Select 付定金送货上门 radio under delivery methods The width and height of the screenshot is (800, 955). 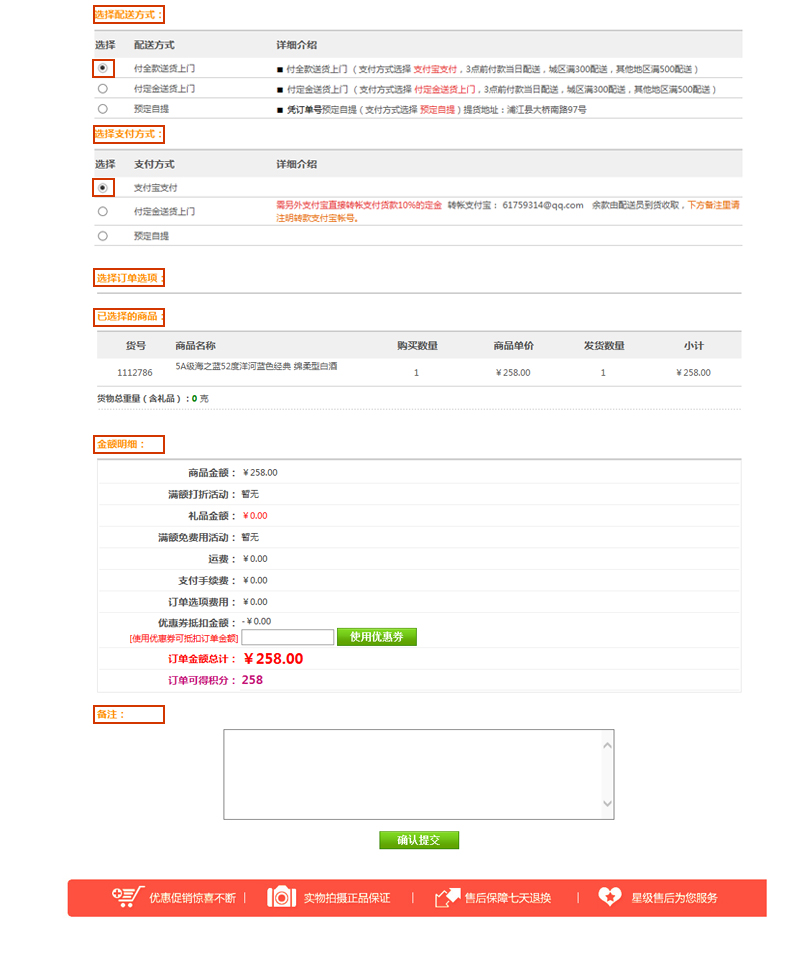click(102, 88)
